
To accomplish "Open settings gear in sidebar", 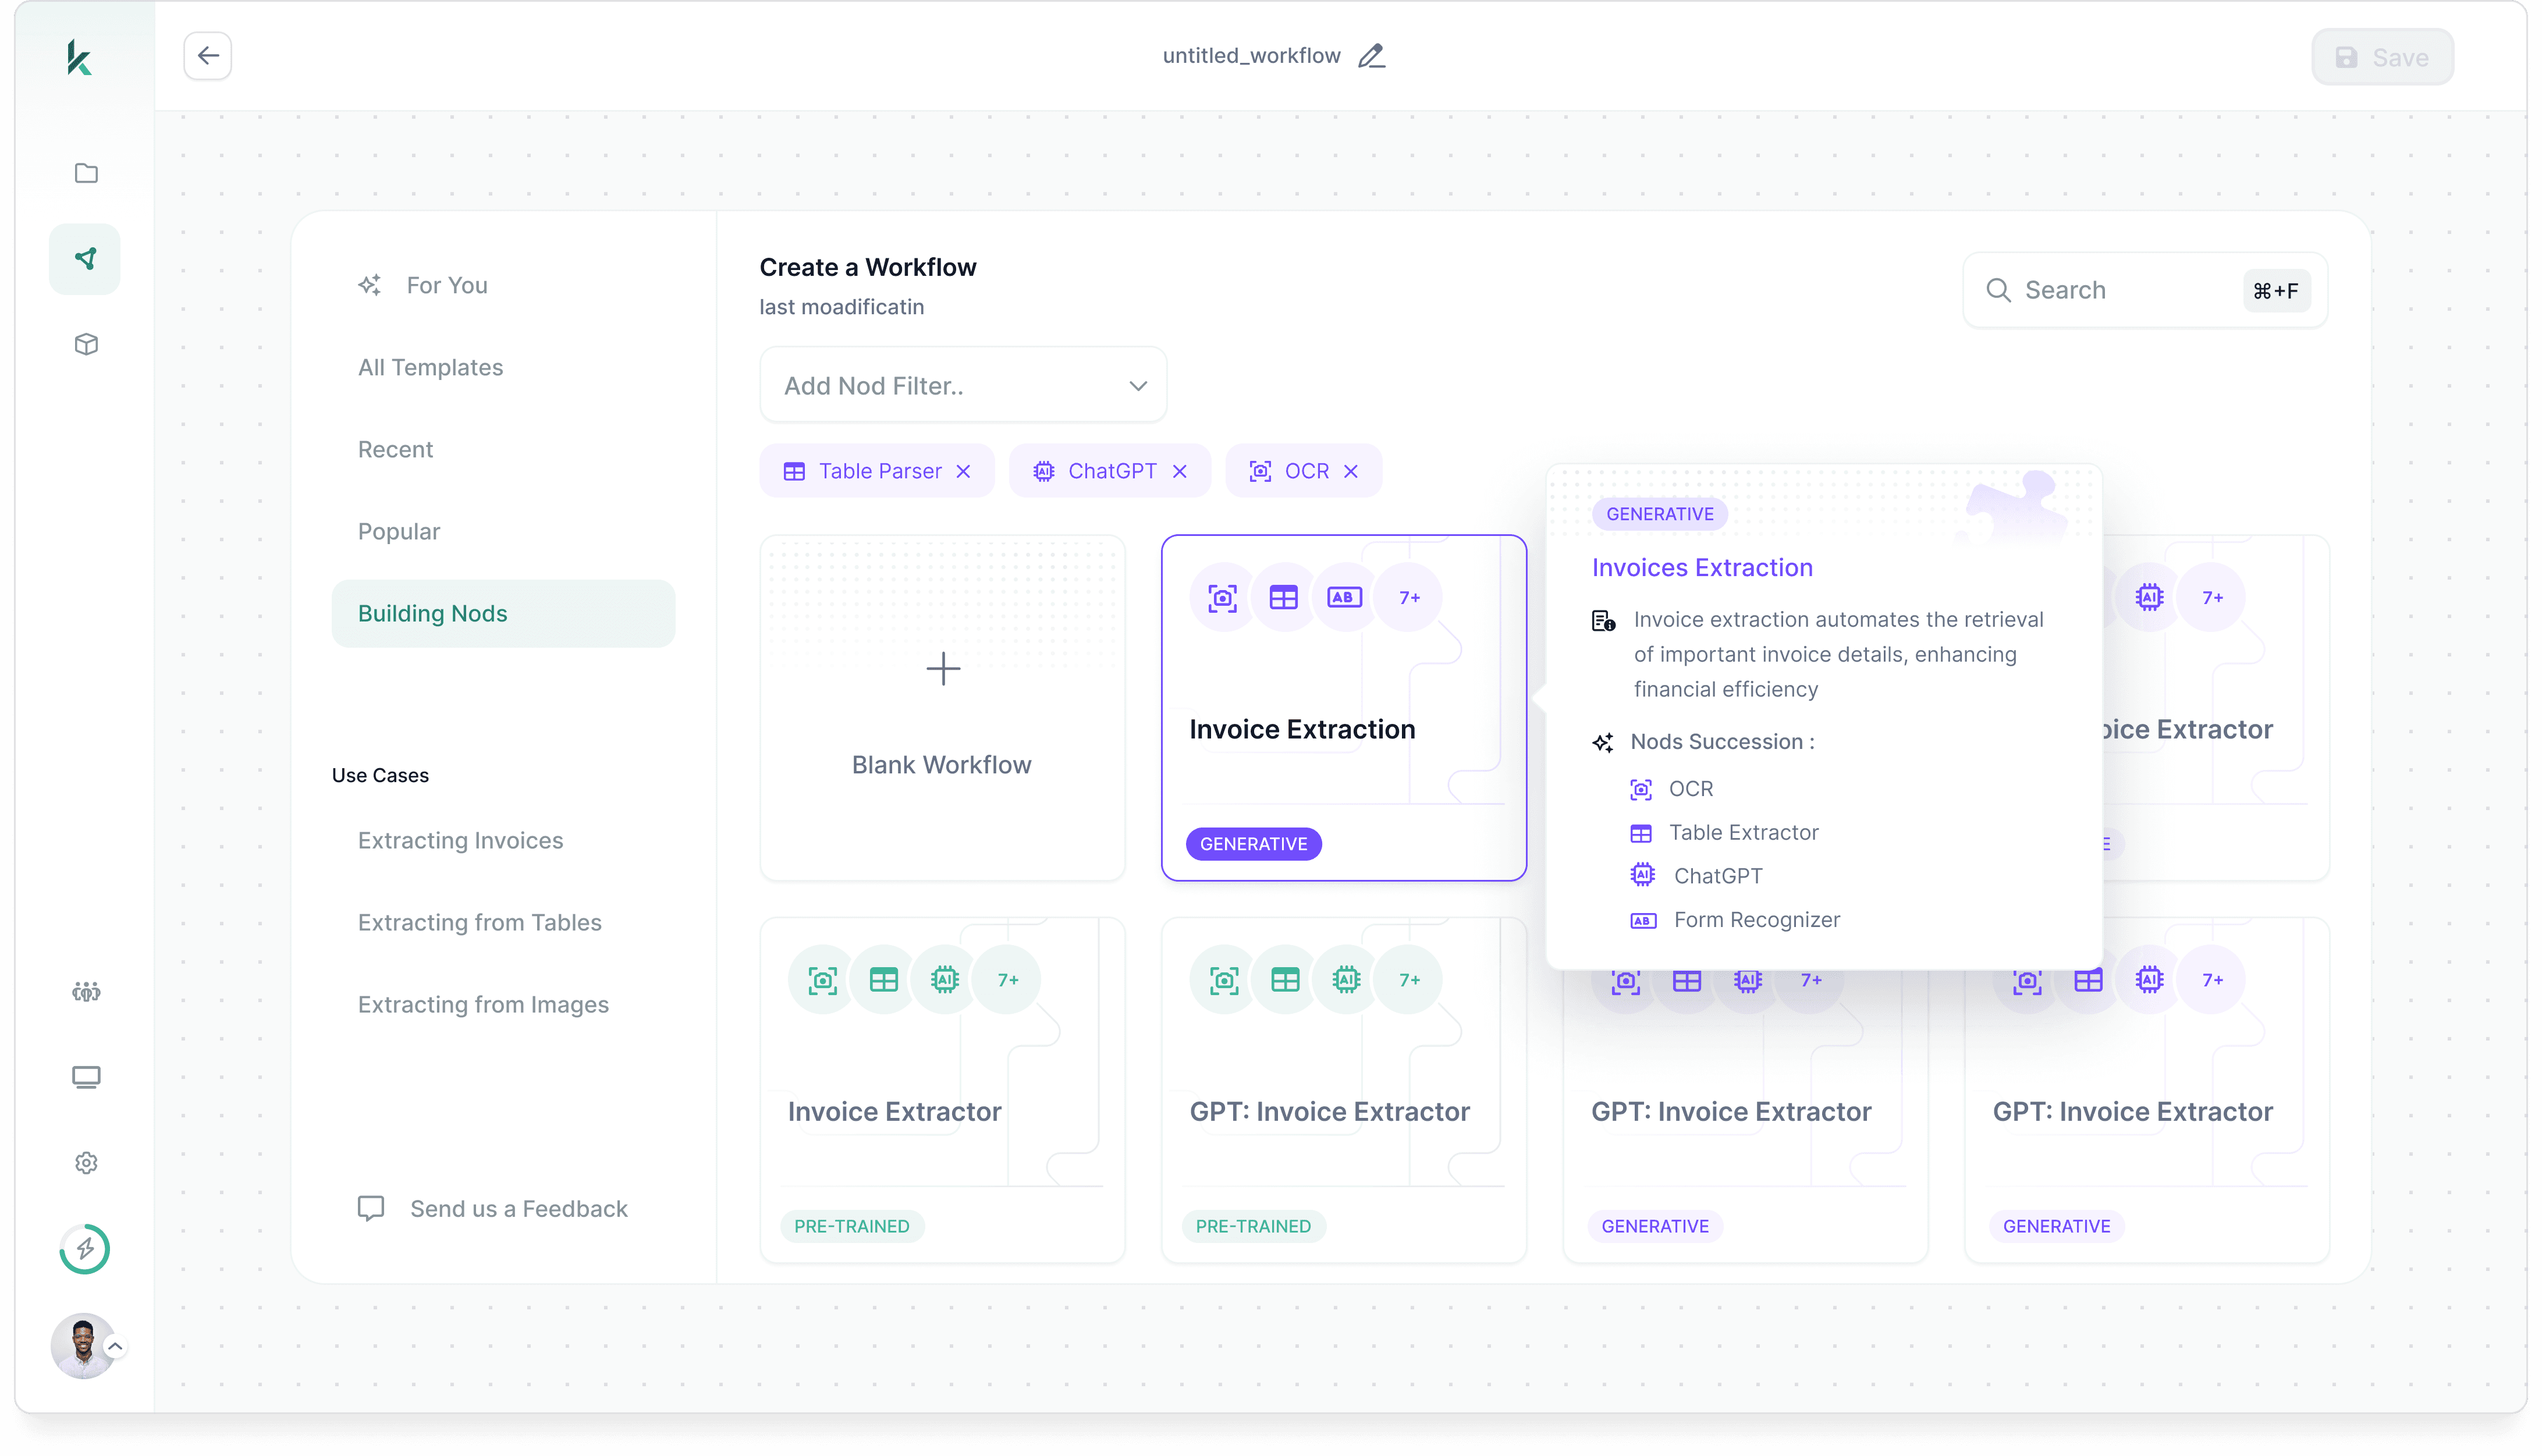I will [86, 1162].
